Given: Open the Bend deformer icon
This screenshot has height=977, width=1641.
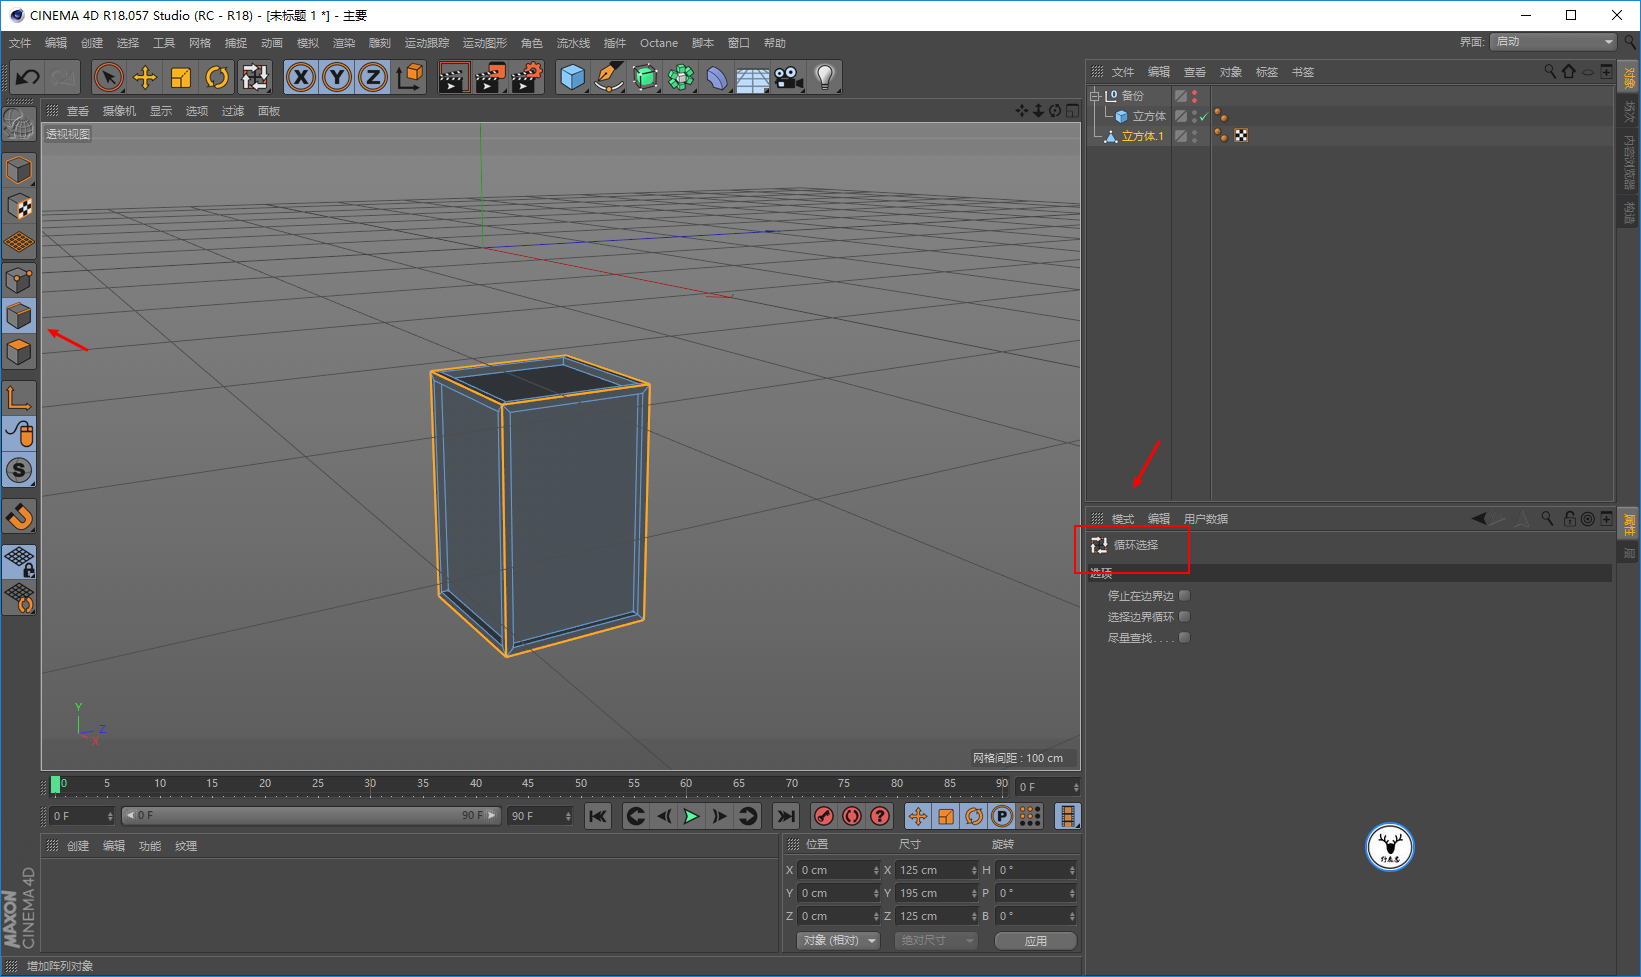Looking at the screenshot, I should click(x=717, y=77).
